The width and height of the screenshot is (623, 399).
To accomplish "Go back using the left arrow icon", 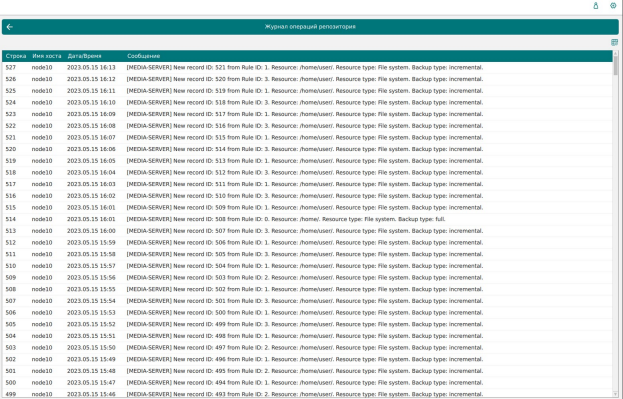I will pyautogui.click(x=10, y=27).
